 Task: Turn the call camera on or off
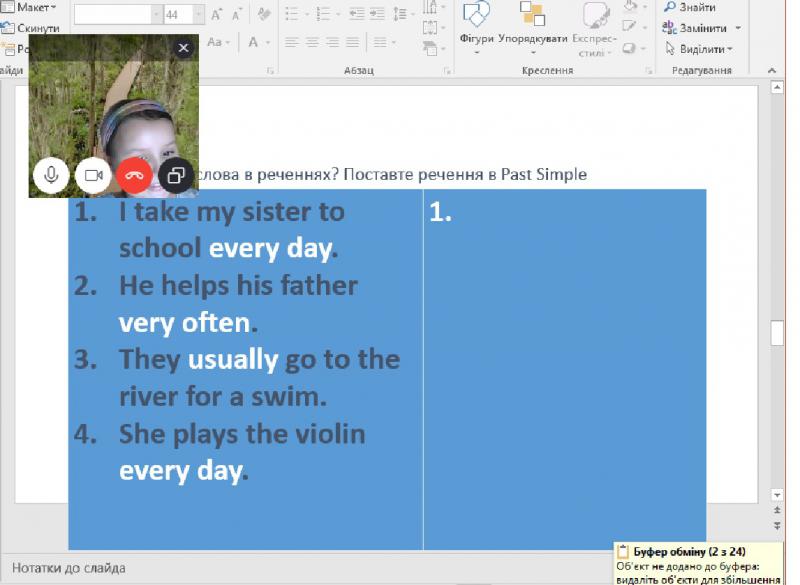tap(93, 175)
